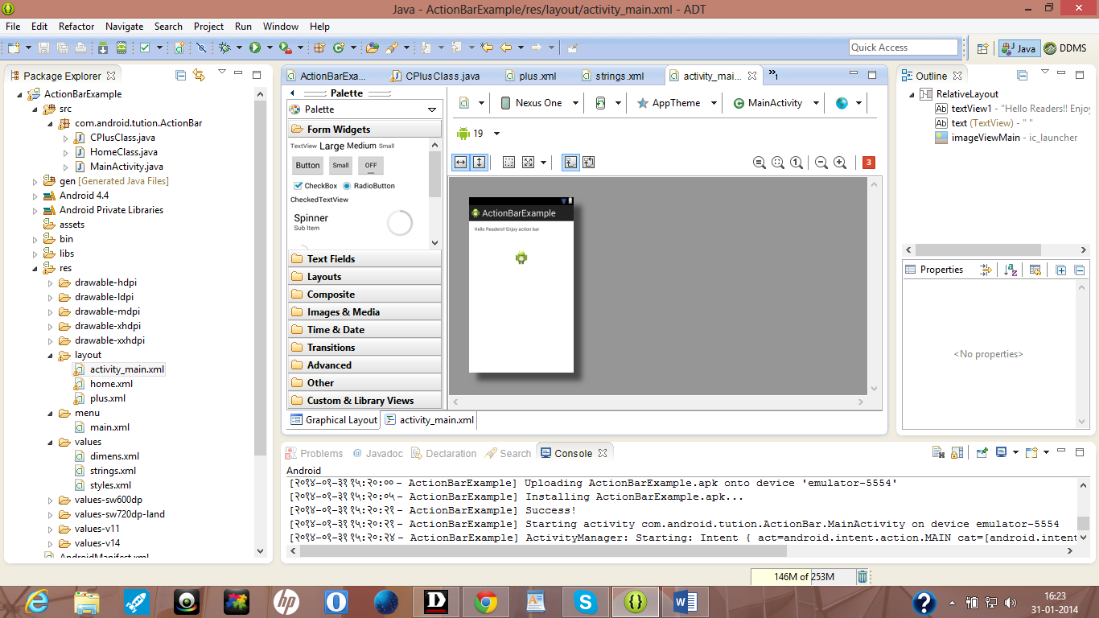Collapse the values folder in tree
Image resolution: width=1099 pixels, height=618 pixels.
point(50,442)
